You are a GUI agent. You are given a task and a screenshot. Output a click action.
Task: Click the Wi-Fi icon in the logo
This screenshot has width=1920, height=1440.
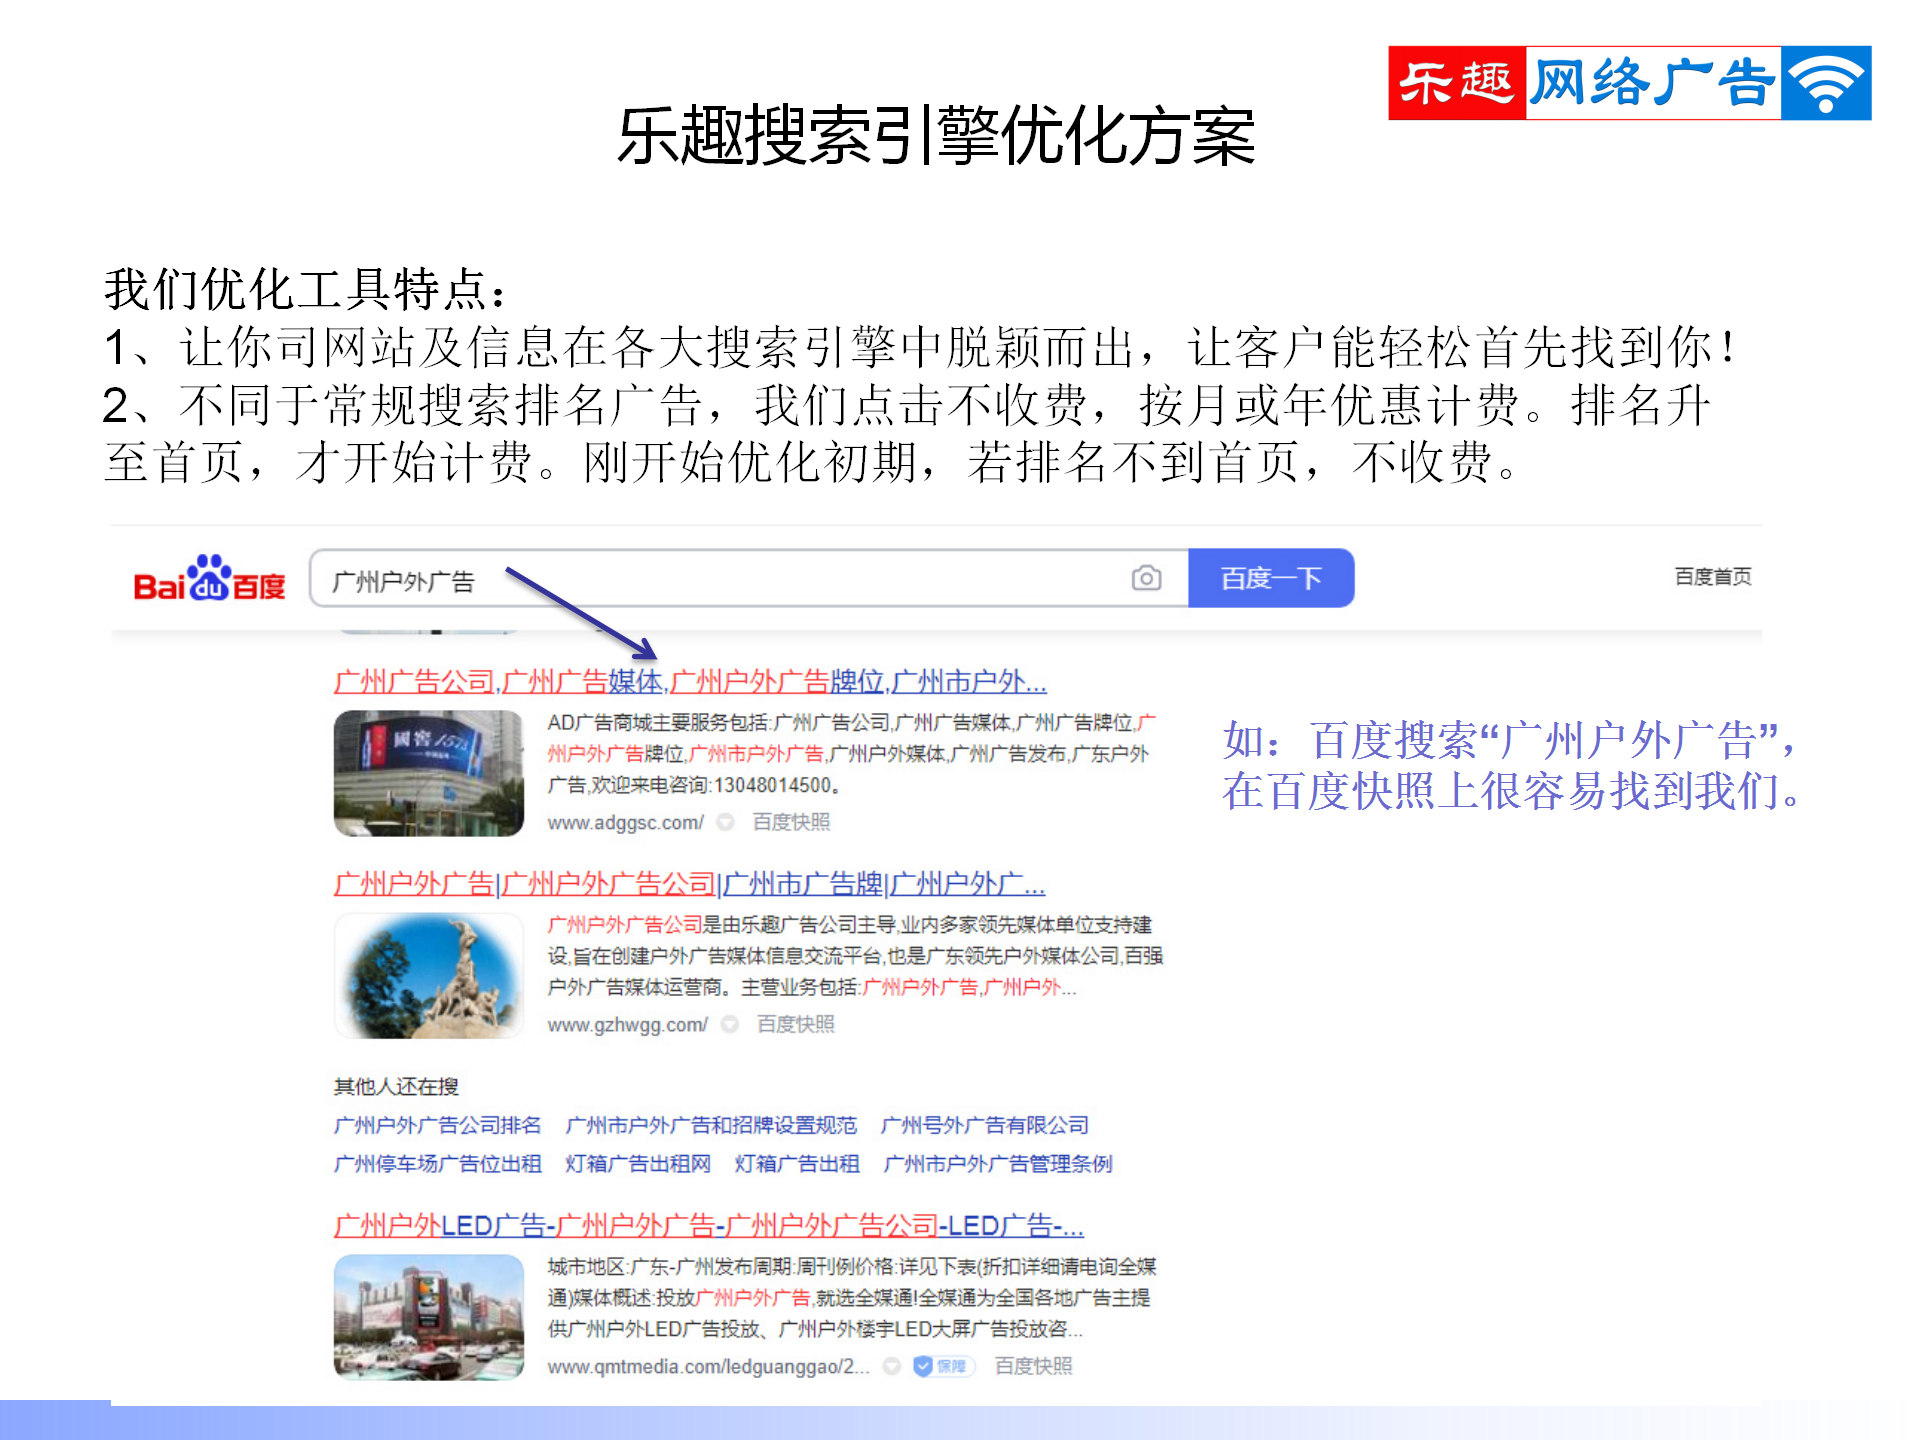[x=1826, y=83]
